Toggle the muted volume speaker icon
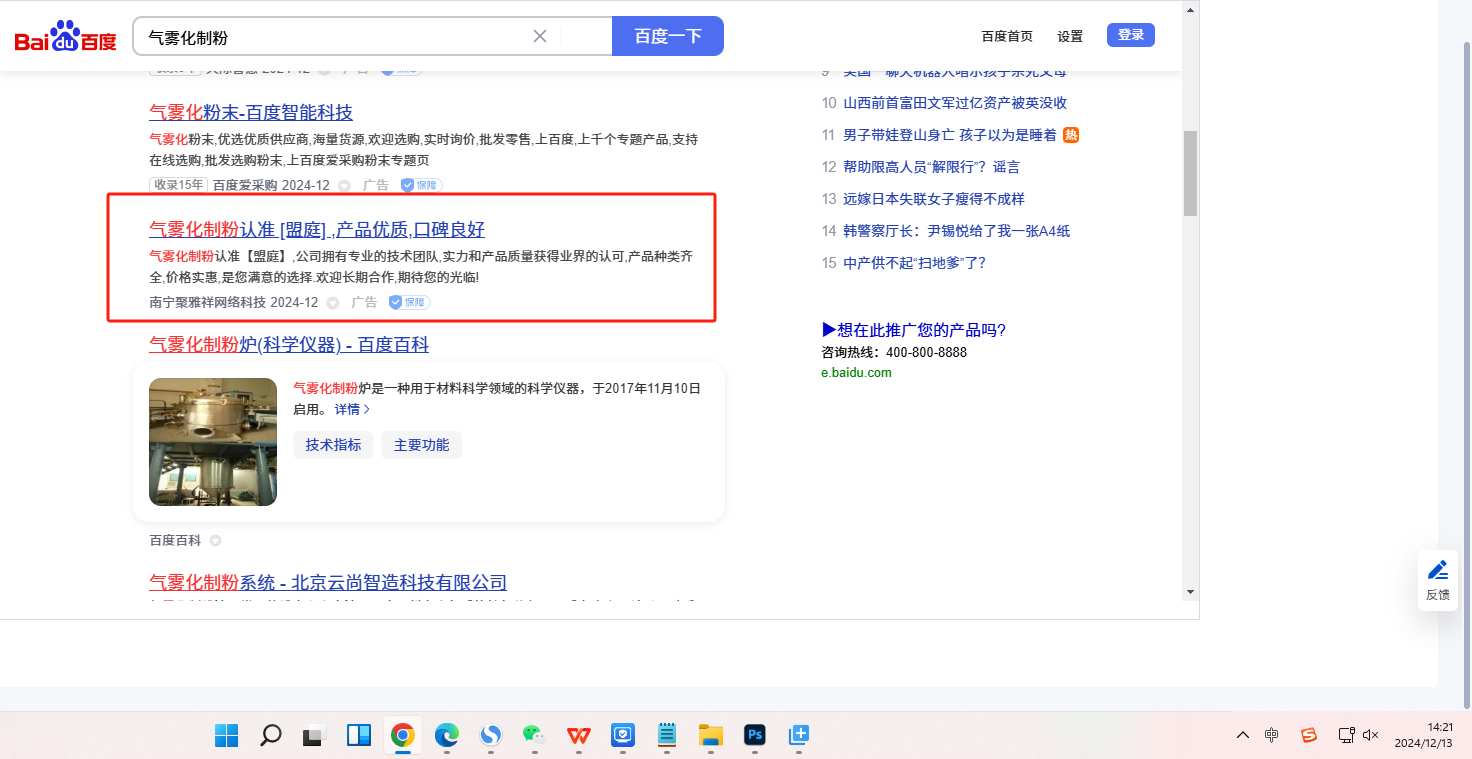The width and height of the screenshot is (1472, 759). pos(1370,735)
